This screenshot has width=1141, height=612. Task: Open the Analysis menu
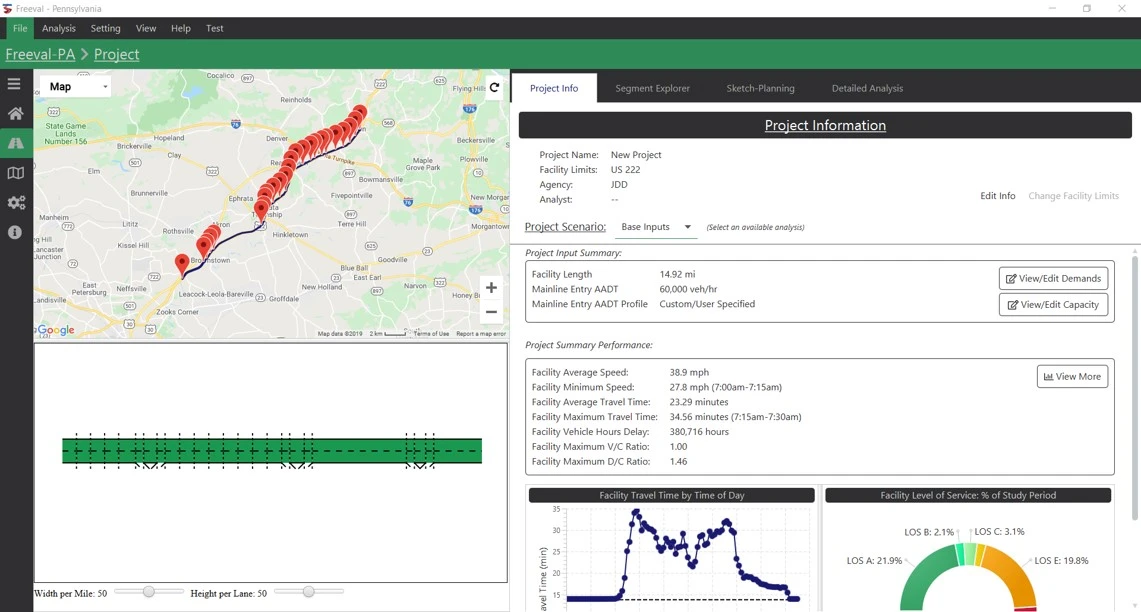tap(59, 28)
